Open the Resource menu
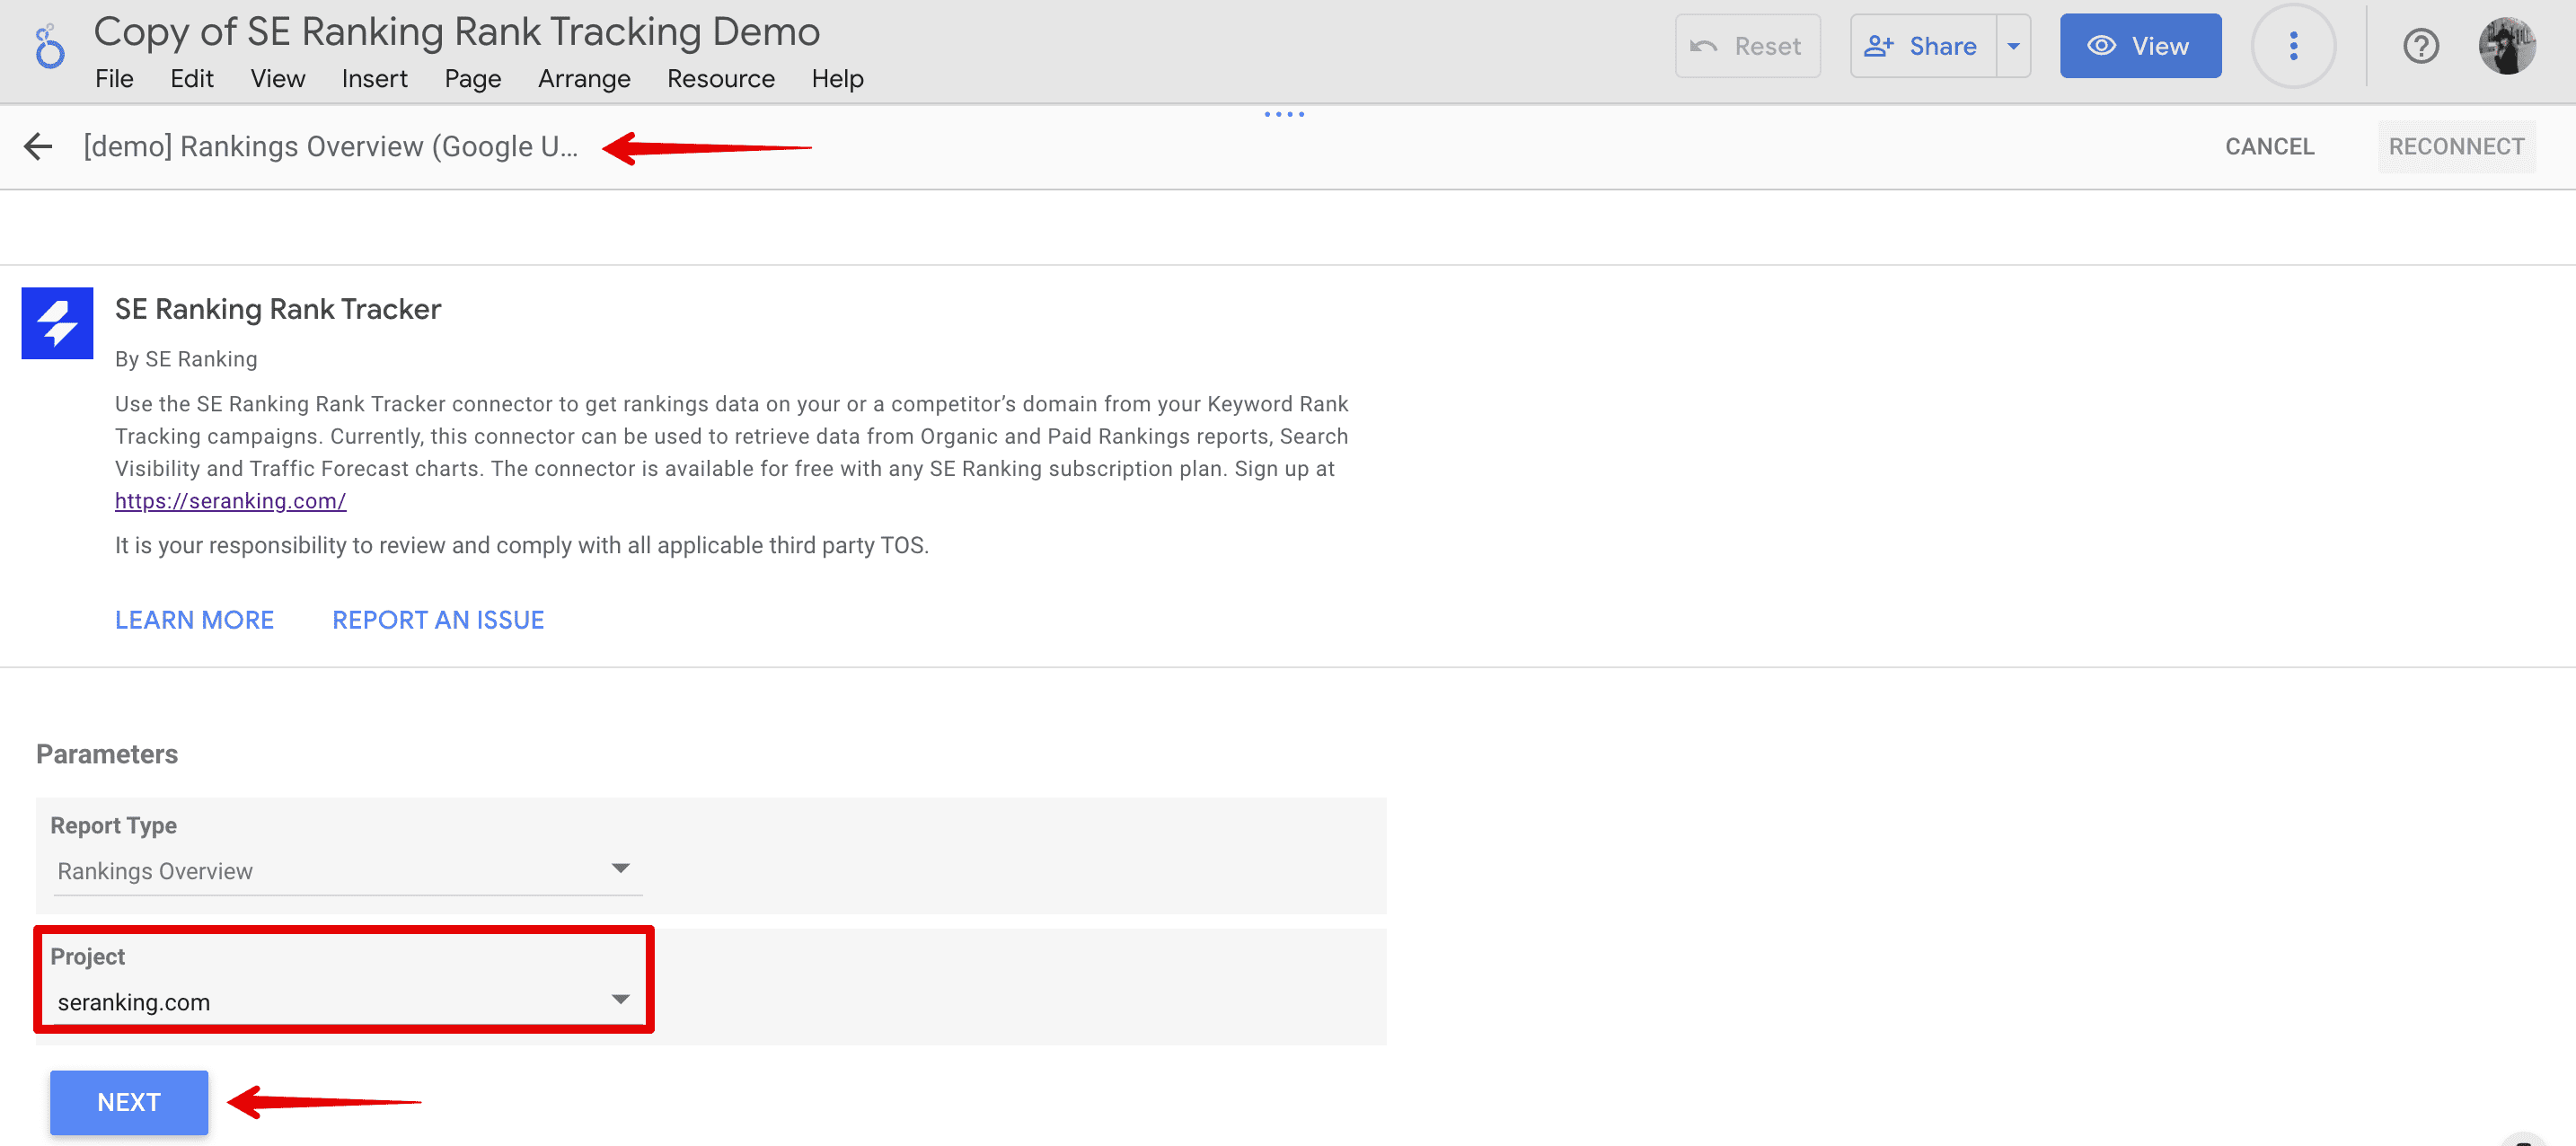The image size is (2576, 1146). tap(721, 79)
